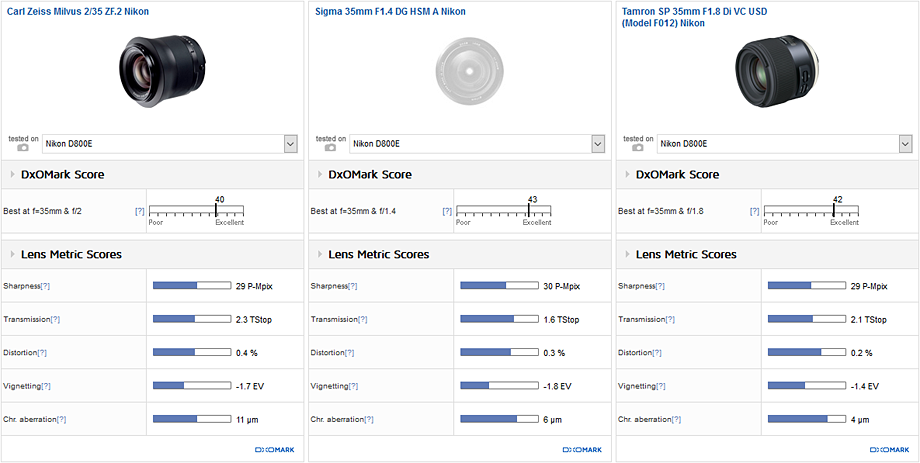The image size is (920, 463).
Task: Click Transmission [?] help in Sigma column
Action: pos(363,319)
